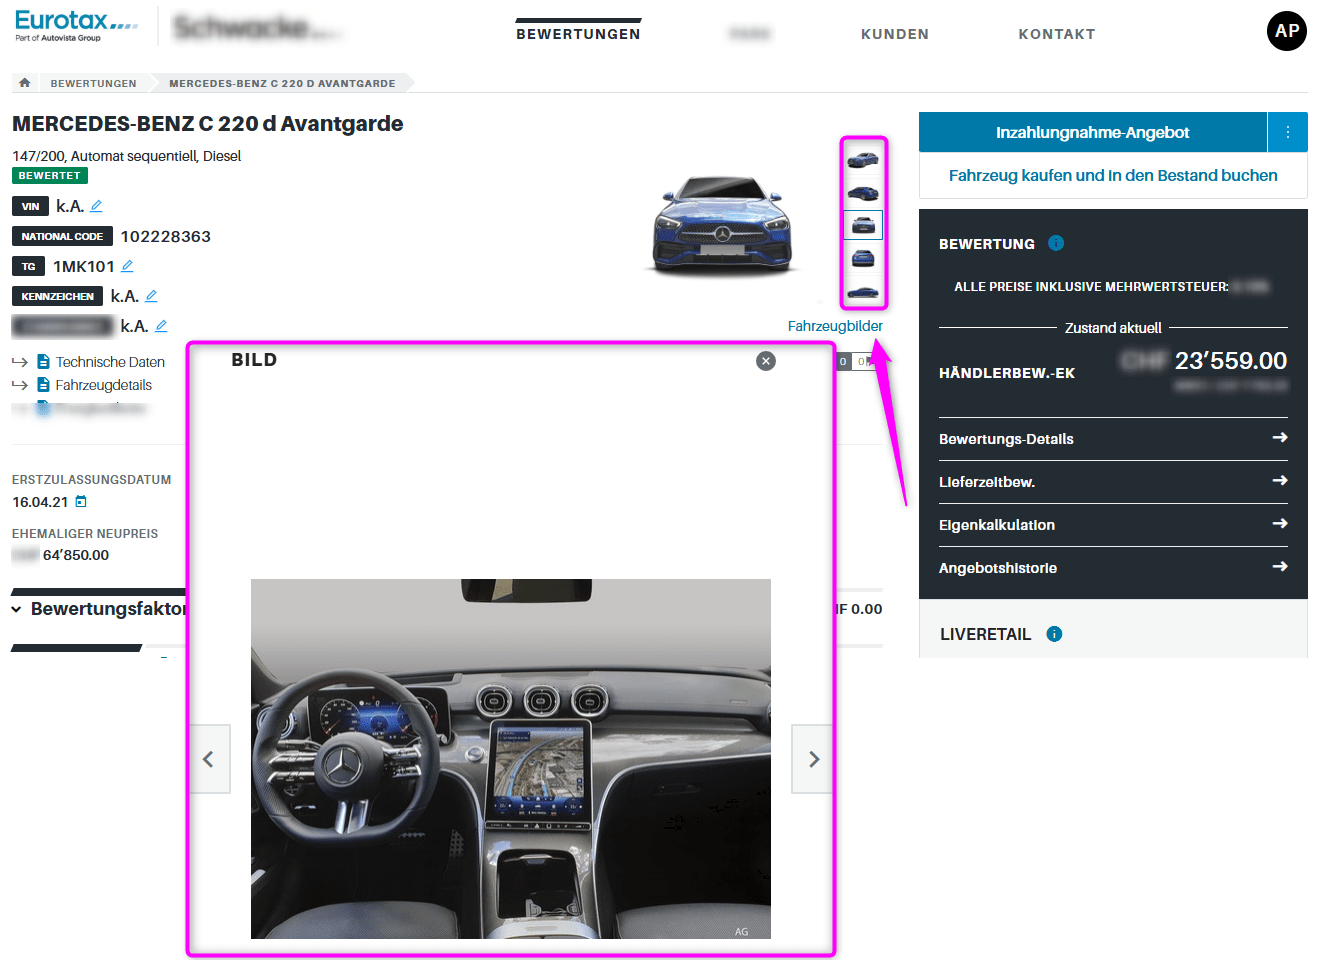Open the blurred navigation tab
The image size is (1339, 960).
tap(750, 34)
